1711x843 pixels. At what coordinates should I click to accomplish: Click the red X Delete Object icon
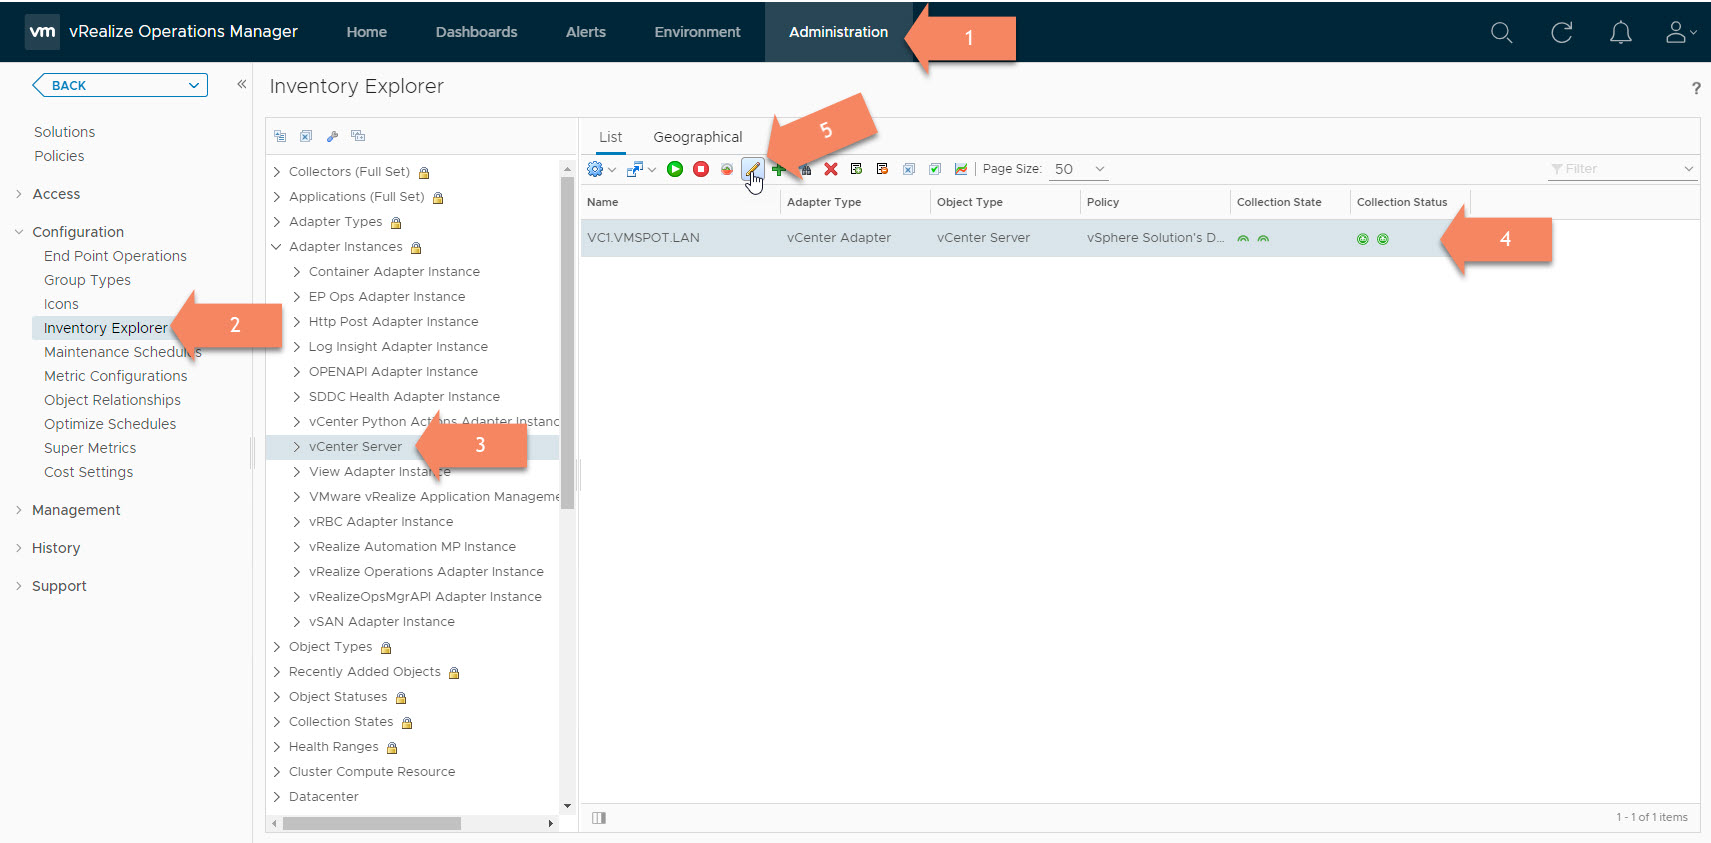pos(831,169)
